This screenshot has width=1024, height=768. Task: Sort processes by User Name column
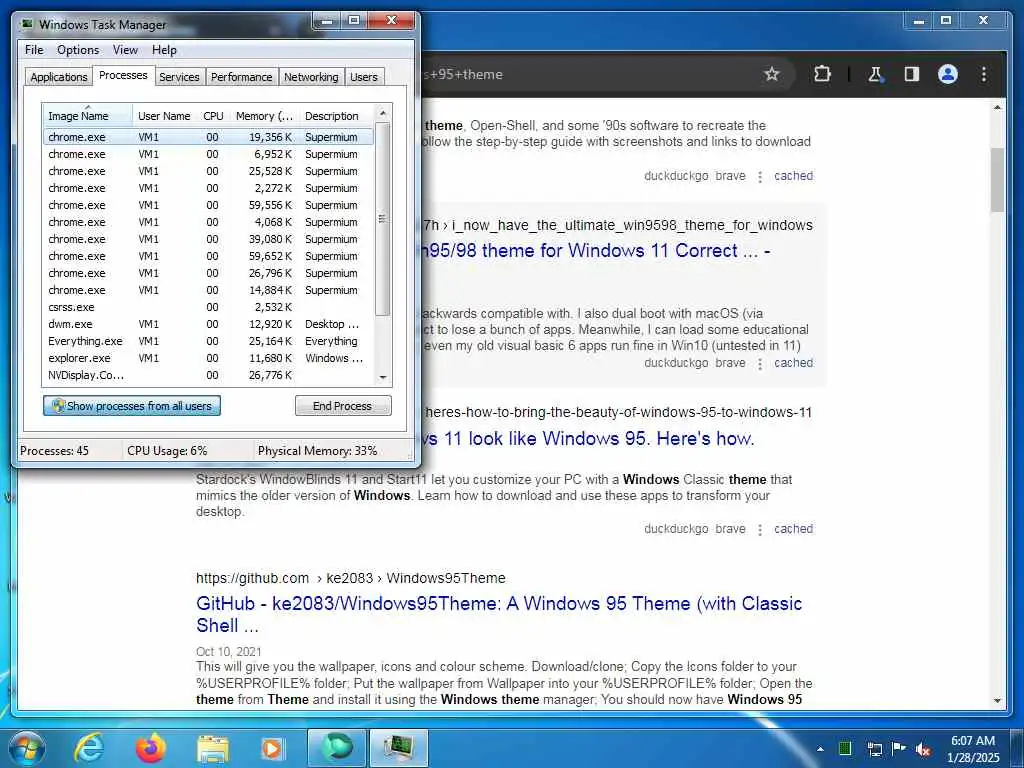click(164, 116)
